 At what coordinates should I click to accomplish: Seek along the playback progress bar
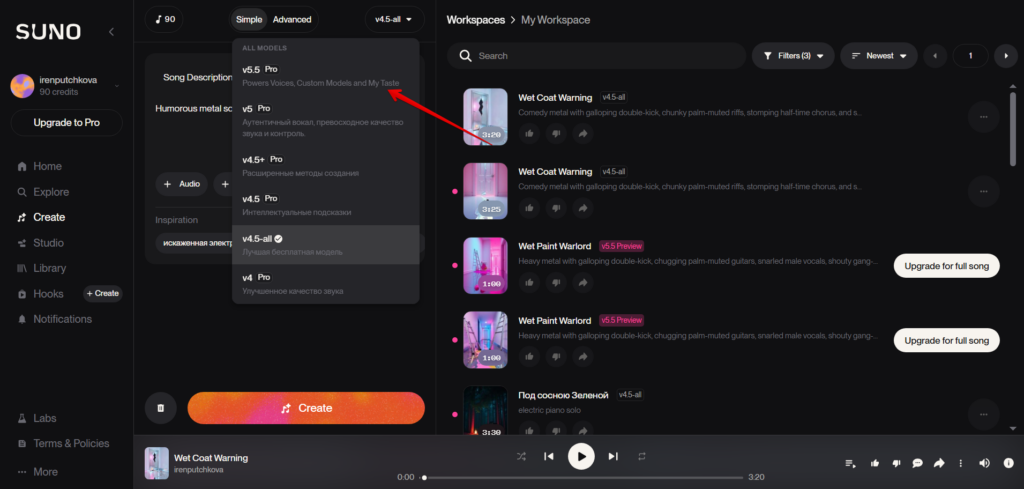coord(581,477)
